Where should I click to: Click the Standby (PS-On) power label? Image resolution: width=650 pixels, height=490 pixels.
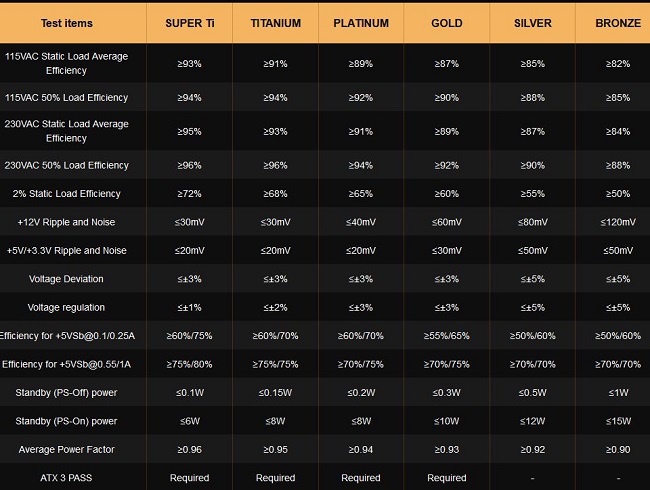tap(66, 421)
